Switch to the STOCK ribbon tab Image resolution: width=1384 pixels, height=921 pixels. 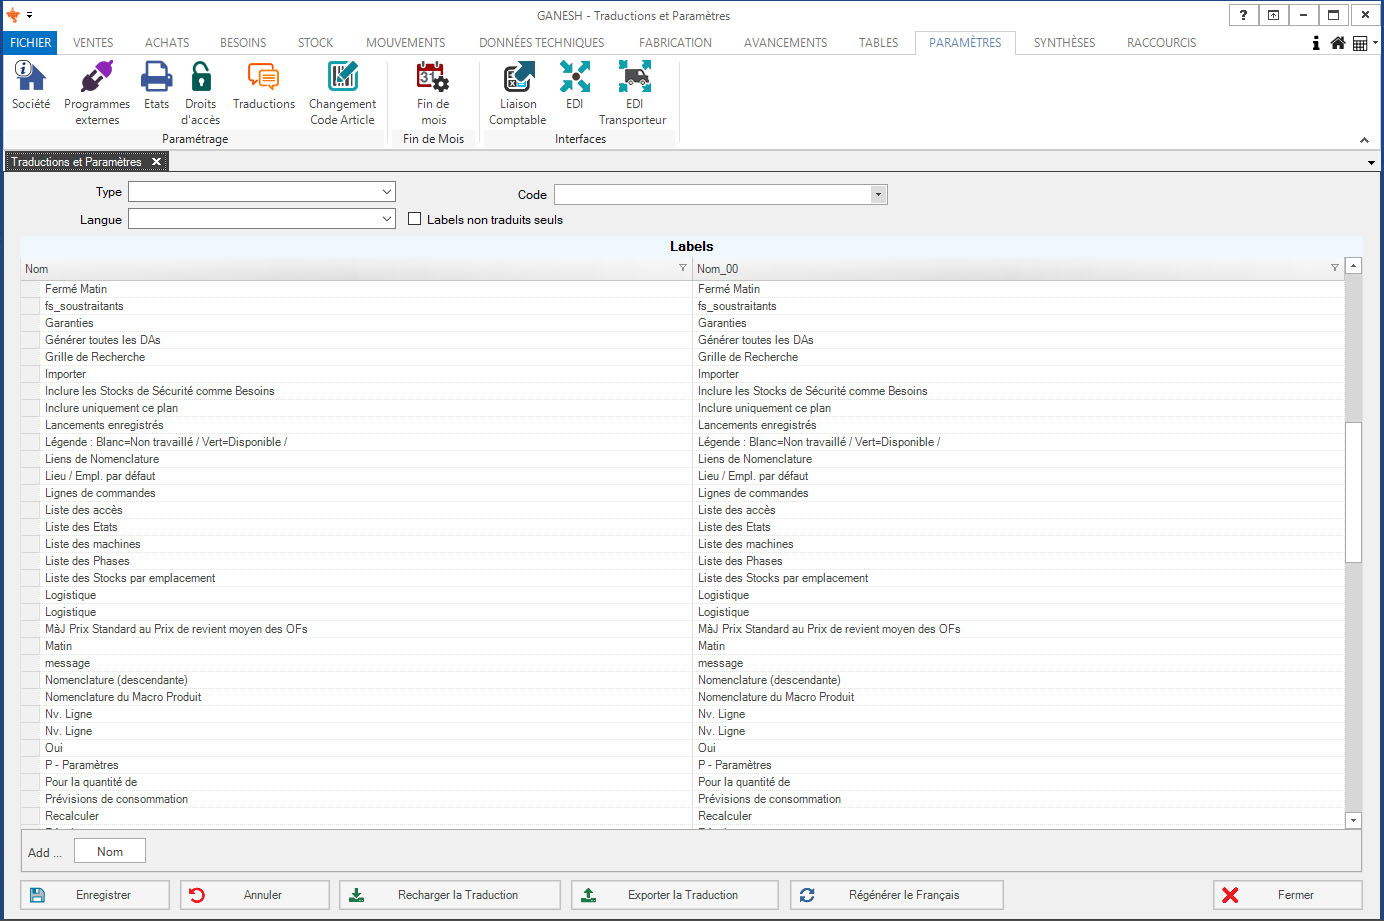point(315,43)
